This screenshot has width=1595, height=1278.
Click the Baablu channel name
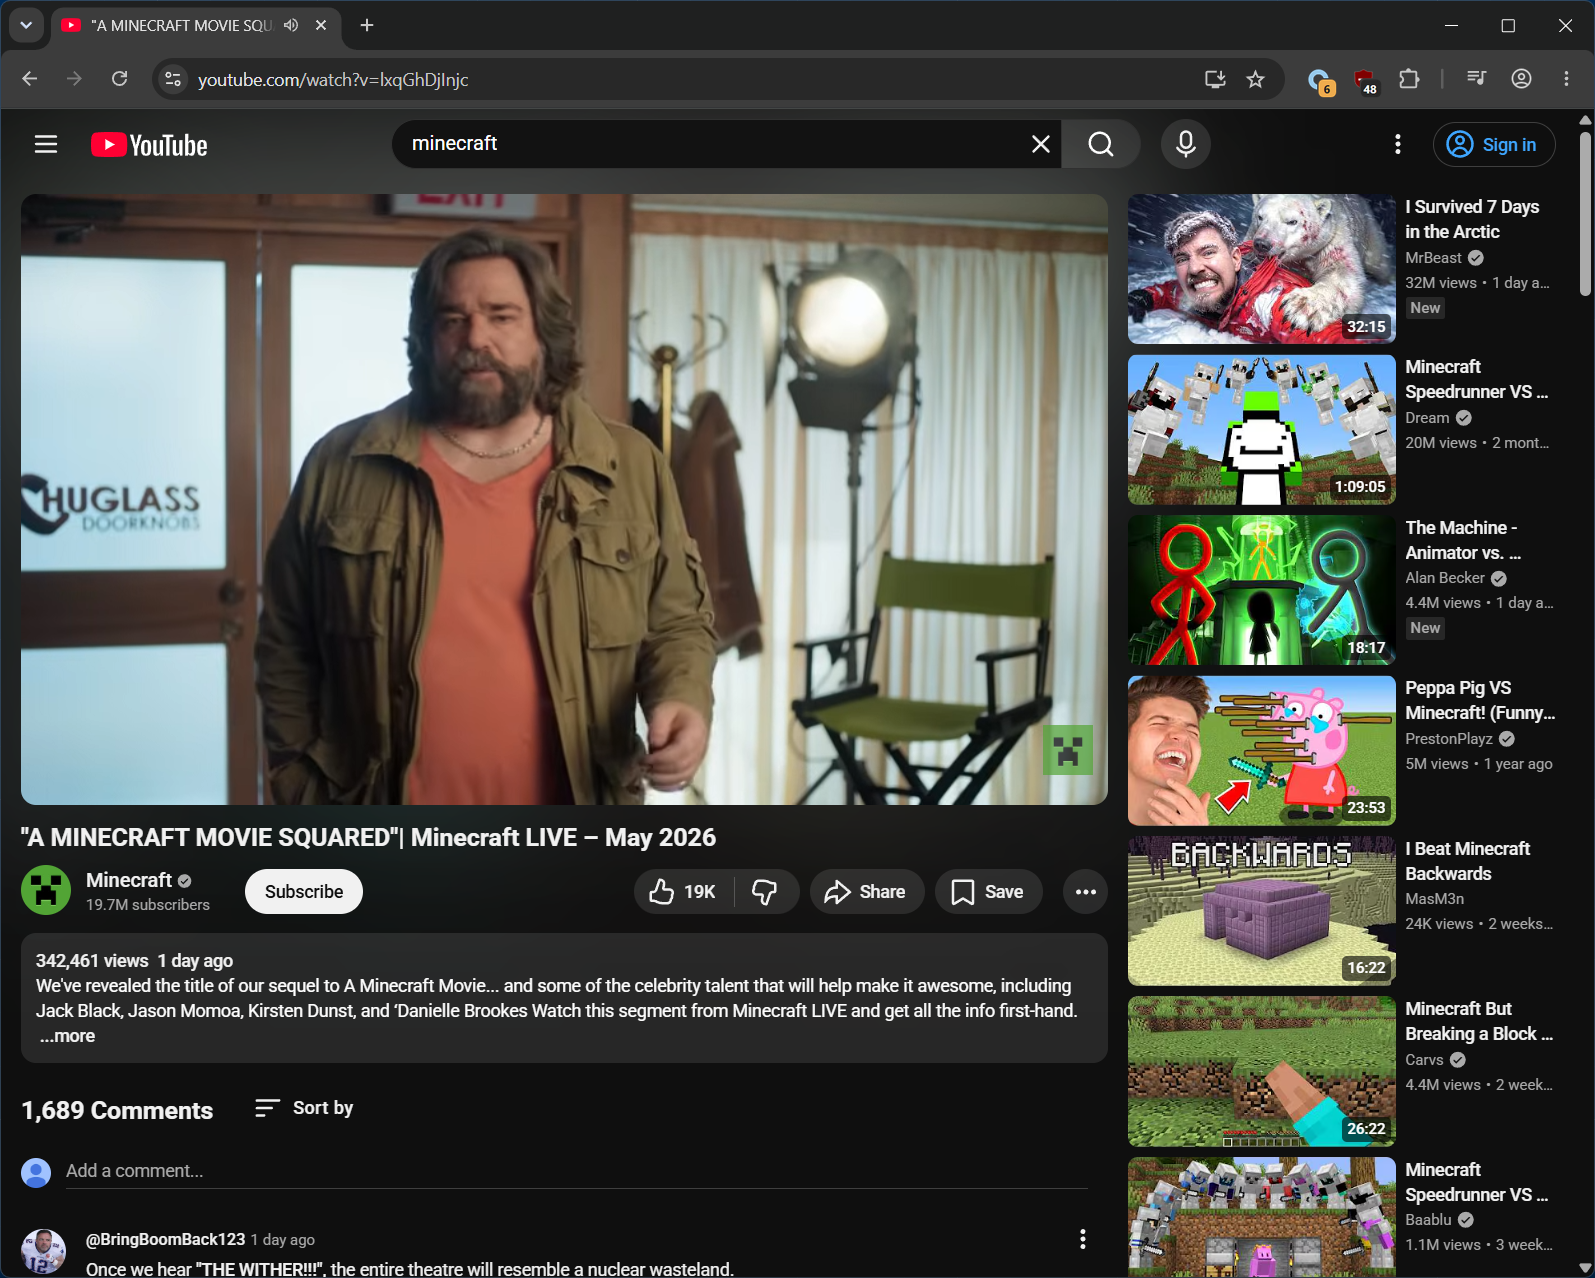click(x=1428, y=1220)
